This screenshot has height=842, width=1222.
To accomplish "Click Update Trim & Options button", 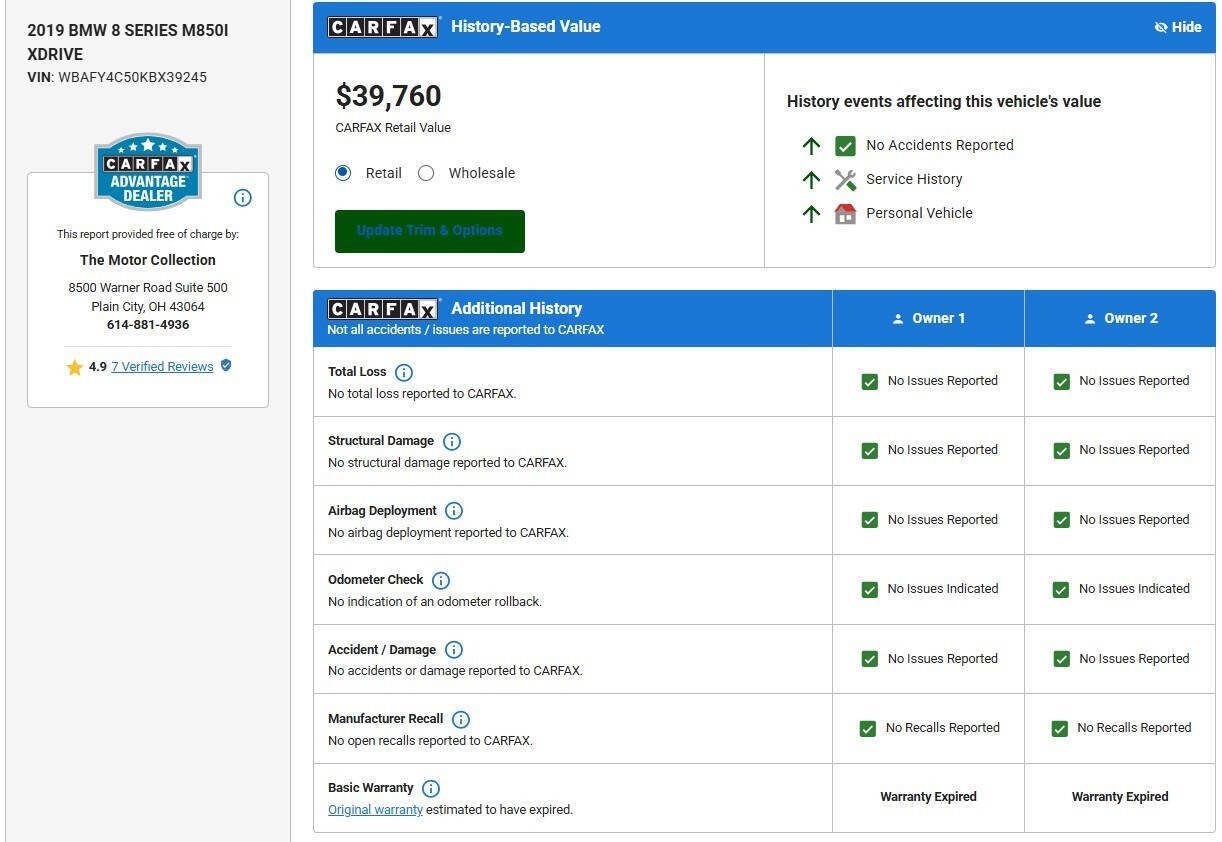I will [430, 231].
